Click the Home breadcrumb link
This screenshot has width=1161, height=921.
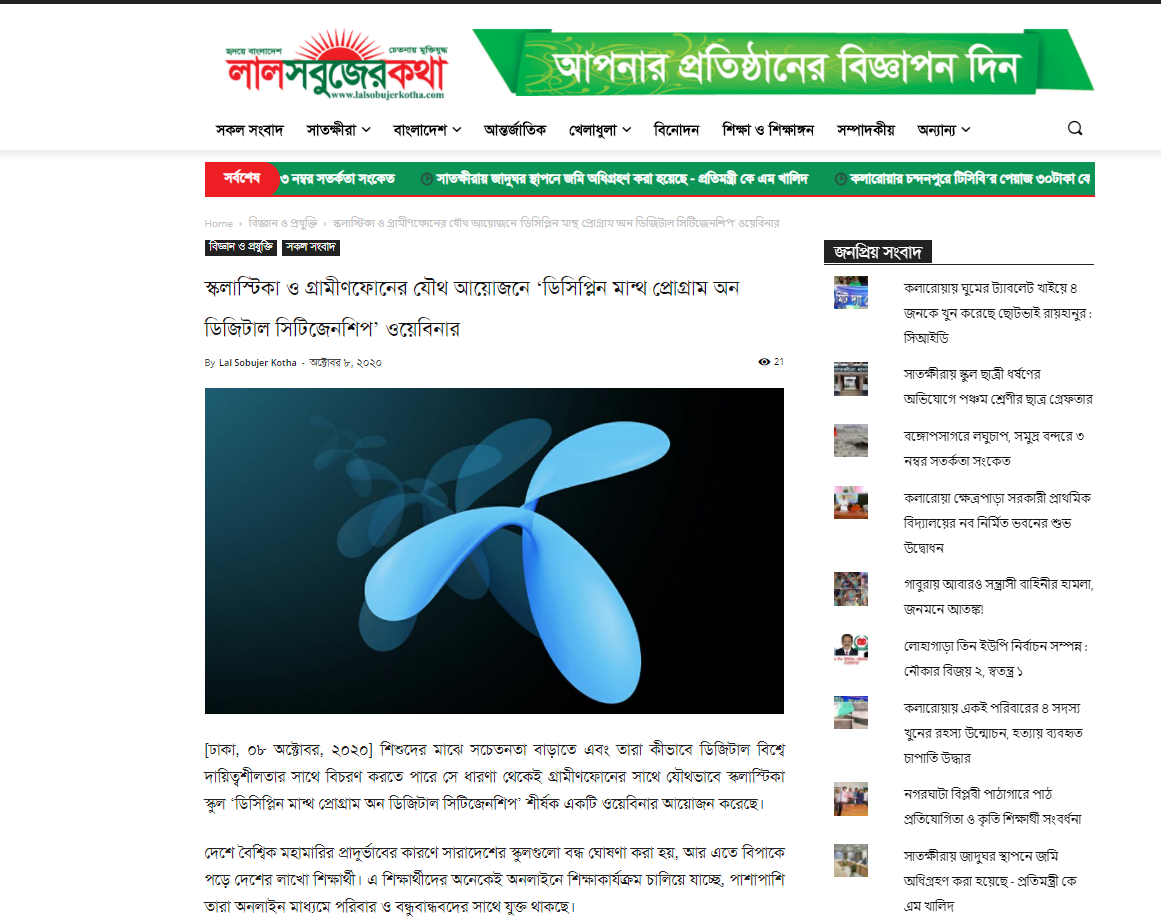coord(218,223)
